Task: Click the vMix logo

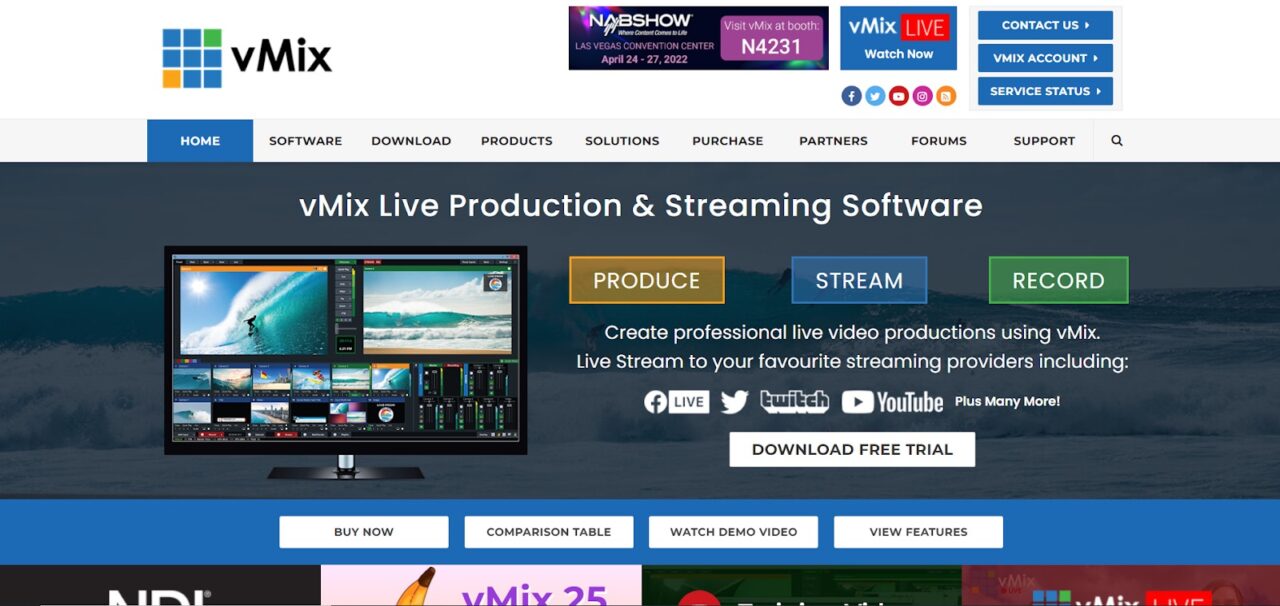Action: tap(247, 57)
